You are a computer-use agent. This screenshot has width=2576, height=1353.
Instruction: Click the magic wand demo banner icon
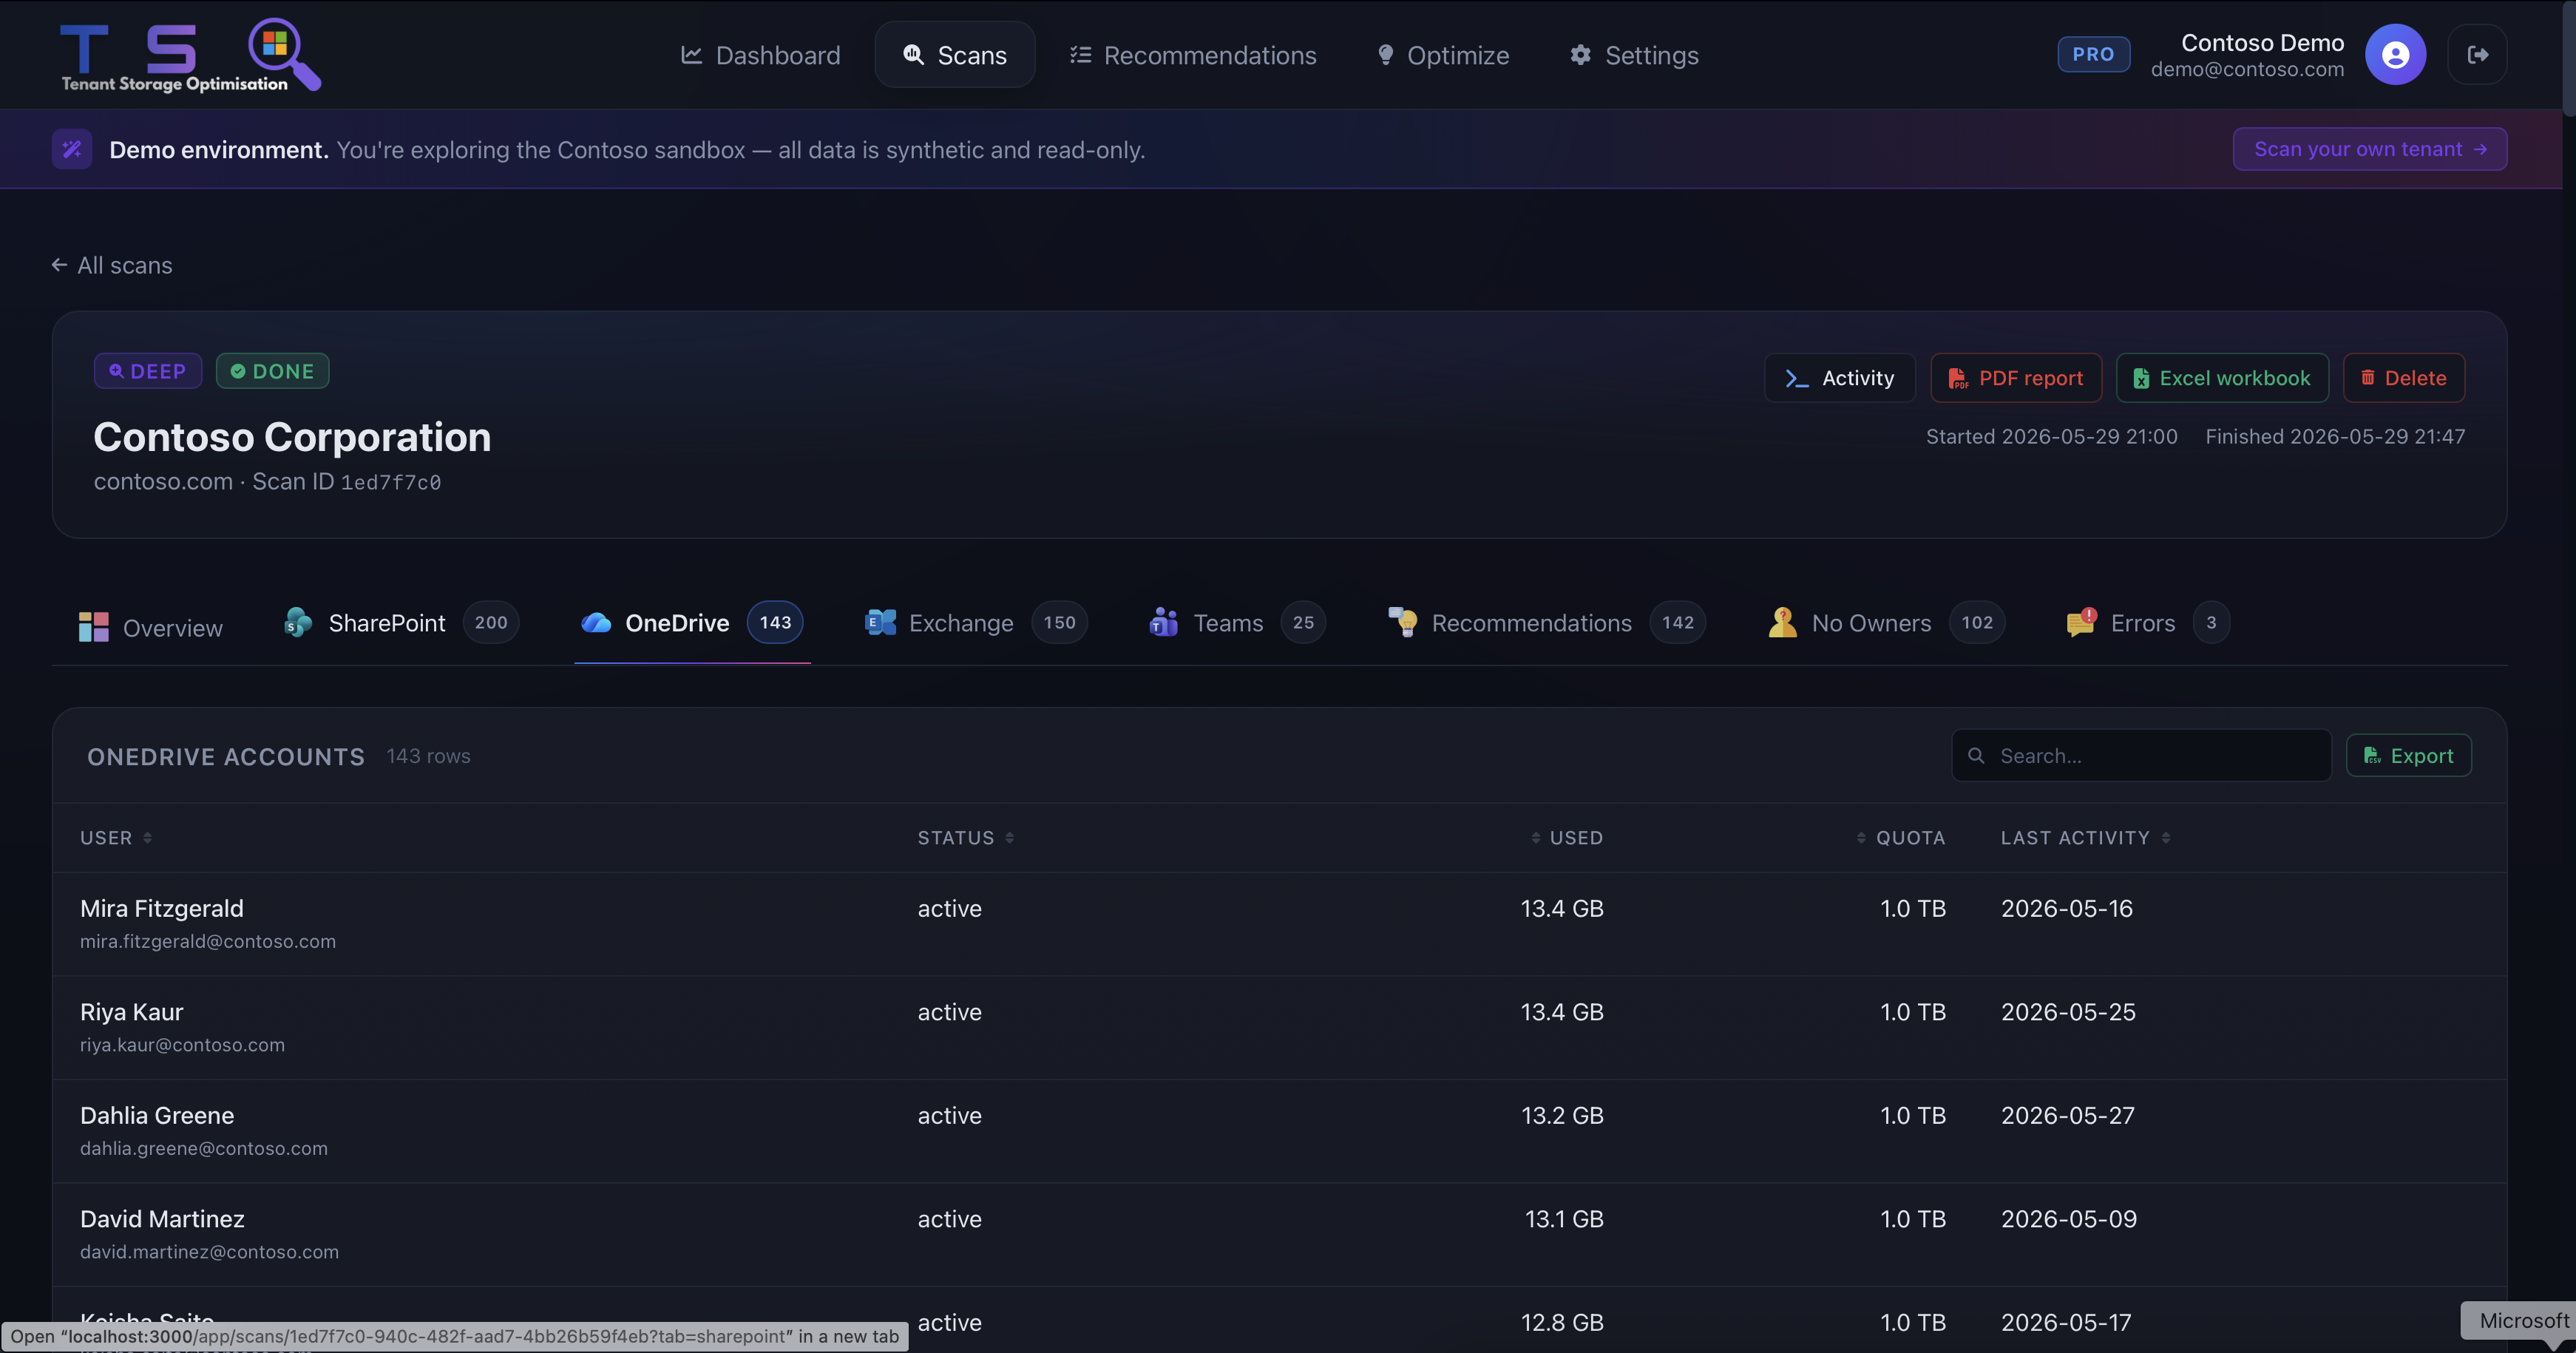pos(72,149)
